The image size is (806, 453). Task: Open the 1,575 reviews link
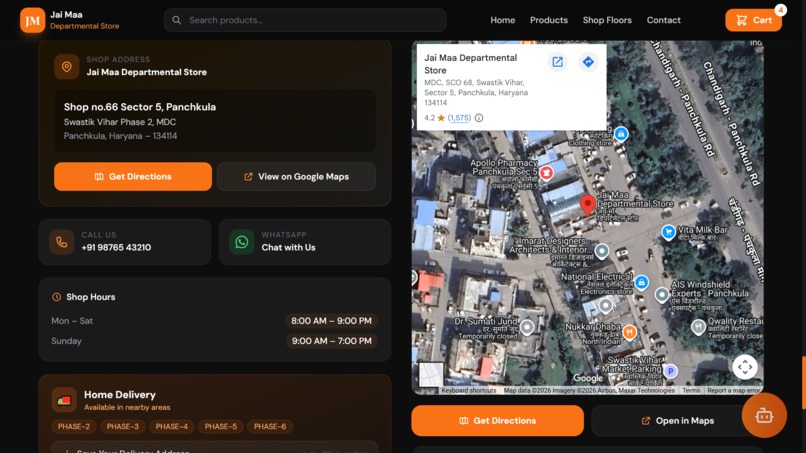tap(459, 118)
